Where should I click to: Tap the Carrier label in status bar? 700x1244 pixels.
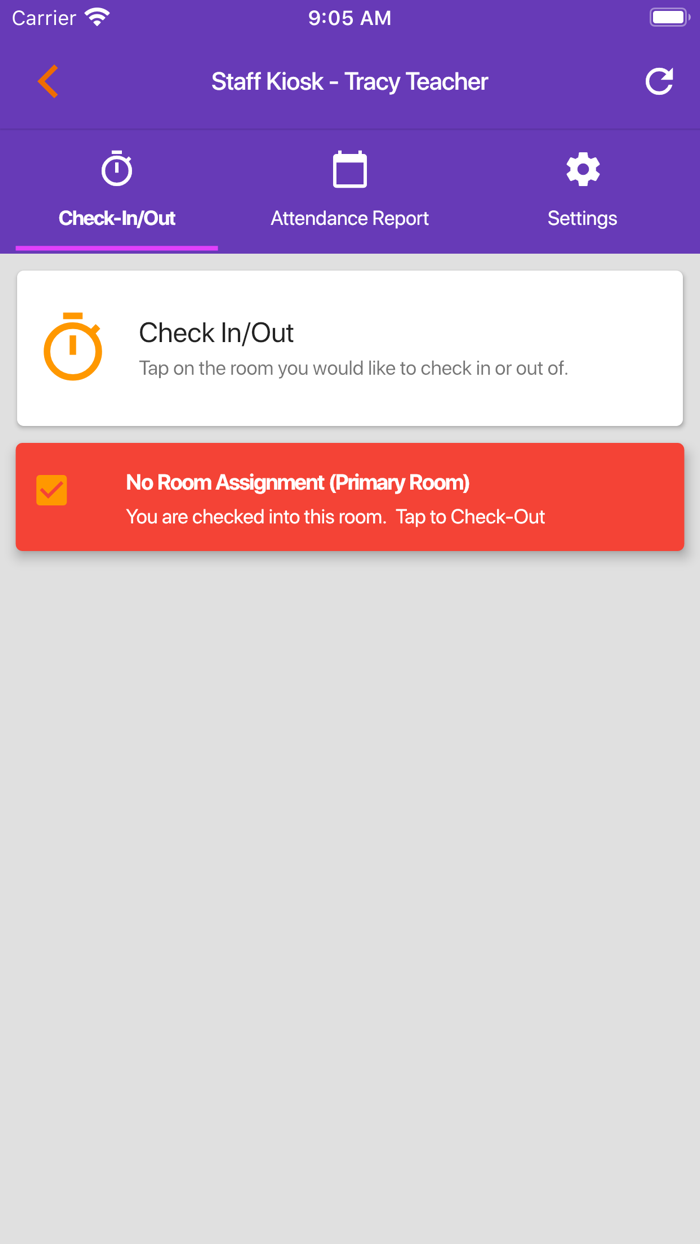44,18
